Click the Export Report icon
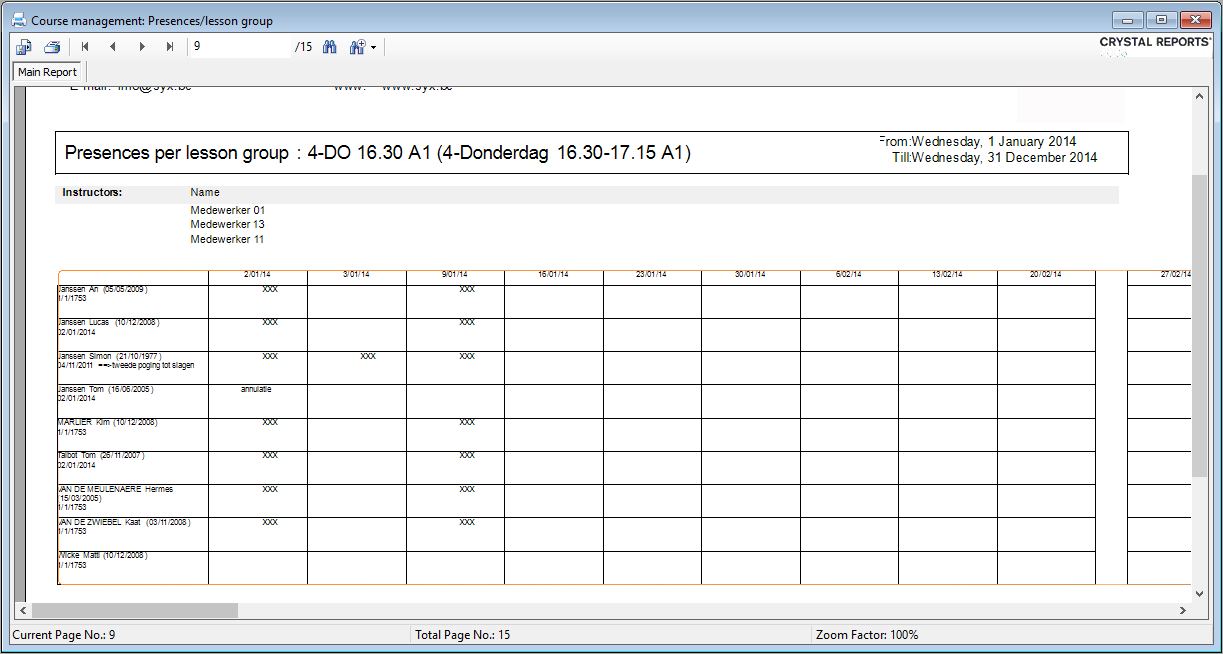This screenshot has height=654, width=1223. (x=24, y=47)
